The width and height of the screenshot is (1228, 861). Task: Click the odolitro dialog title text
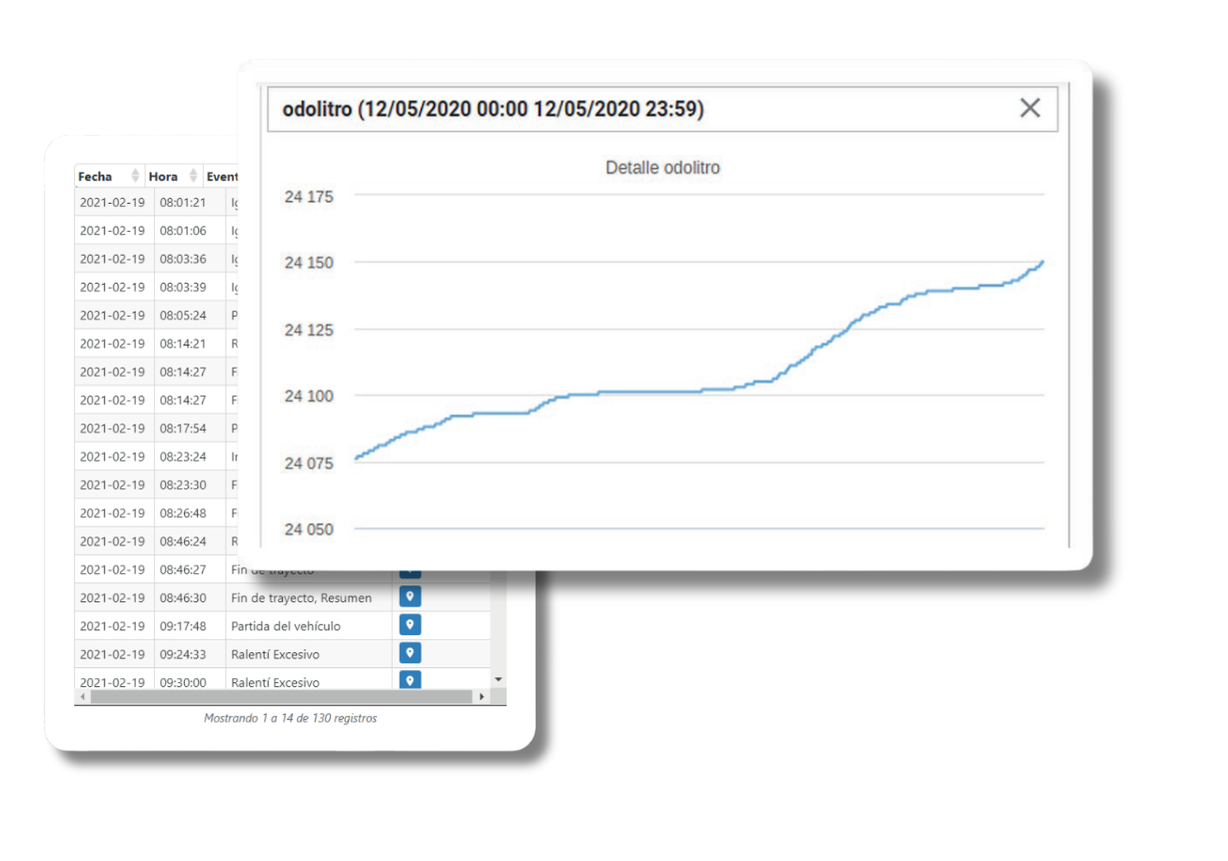coord(493,109)
